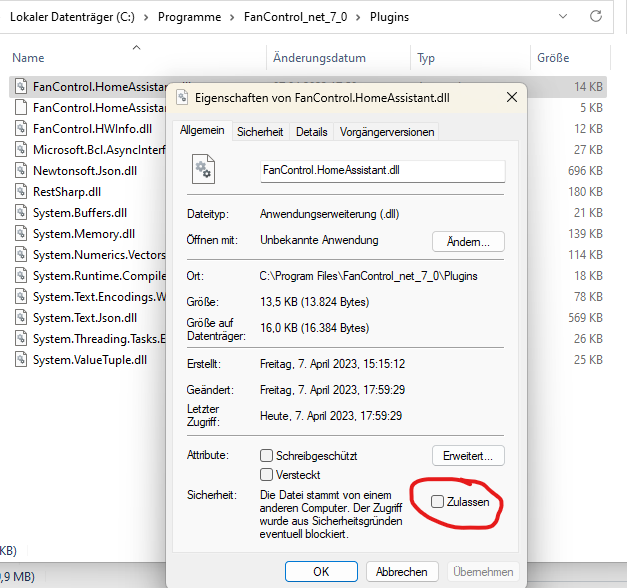
Task: Click the Erweitert... button
Action: 468,456
